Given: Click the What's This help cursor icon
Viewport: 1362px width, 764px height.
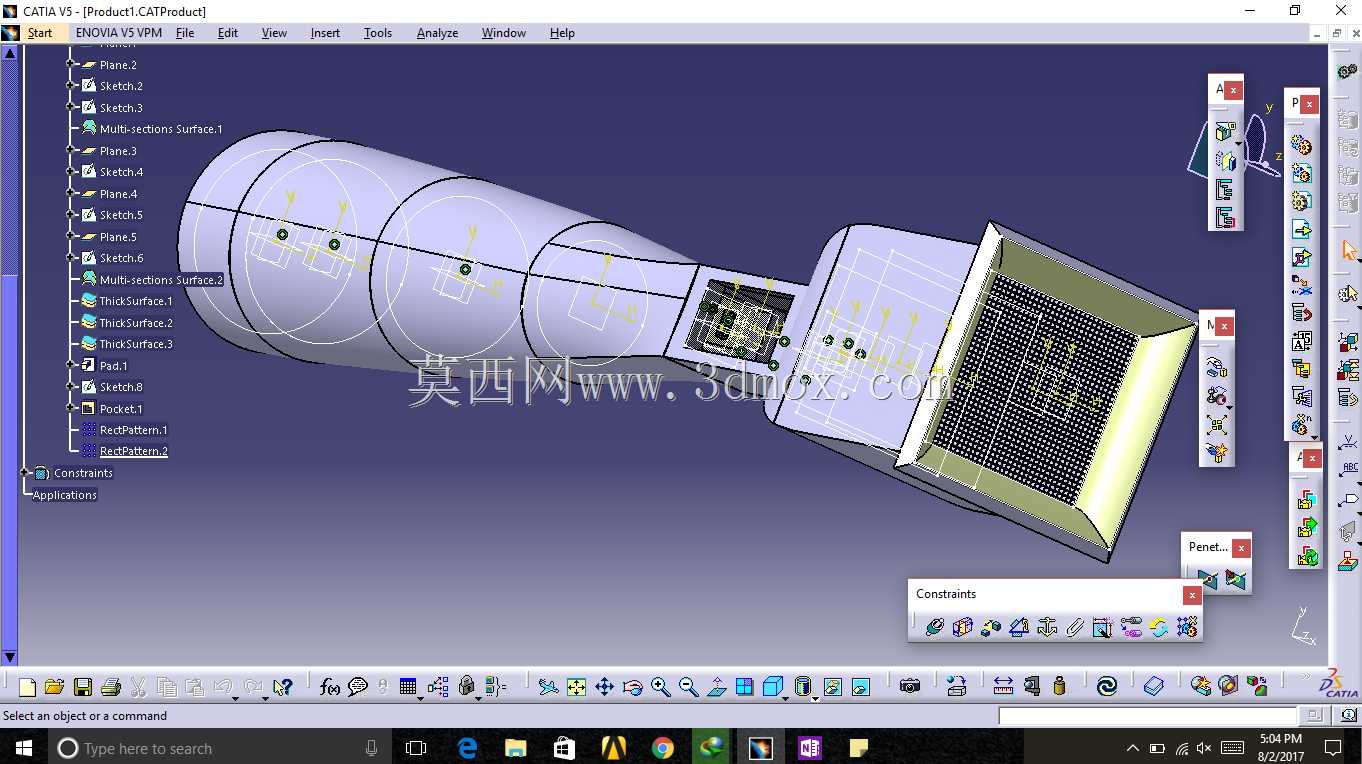Looking at the screenshot, I should pos(283,687).
